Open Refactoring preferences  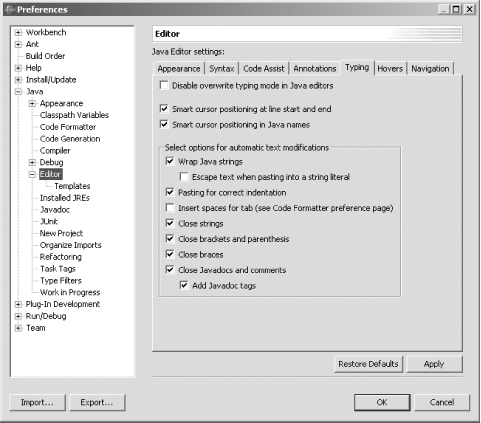[x=61, y=257]
